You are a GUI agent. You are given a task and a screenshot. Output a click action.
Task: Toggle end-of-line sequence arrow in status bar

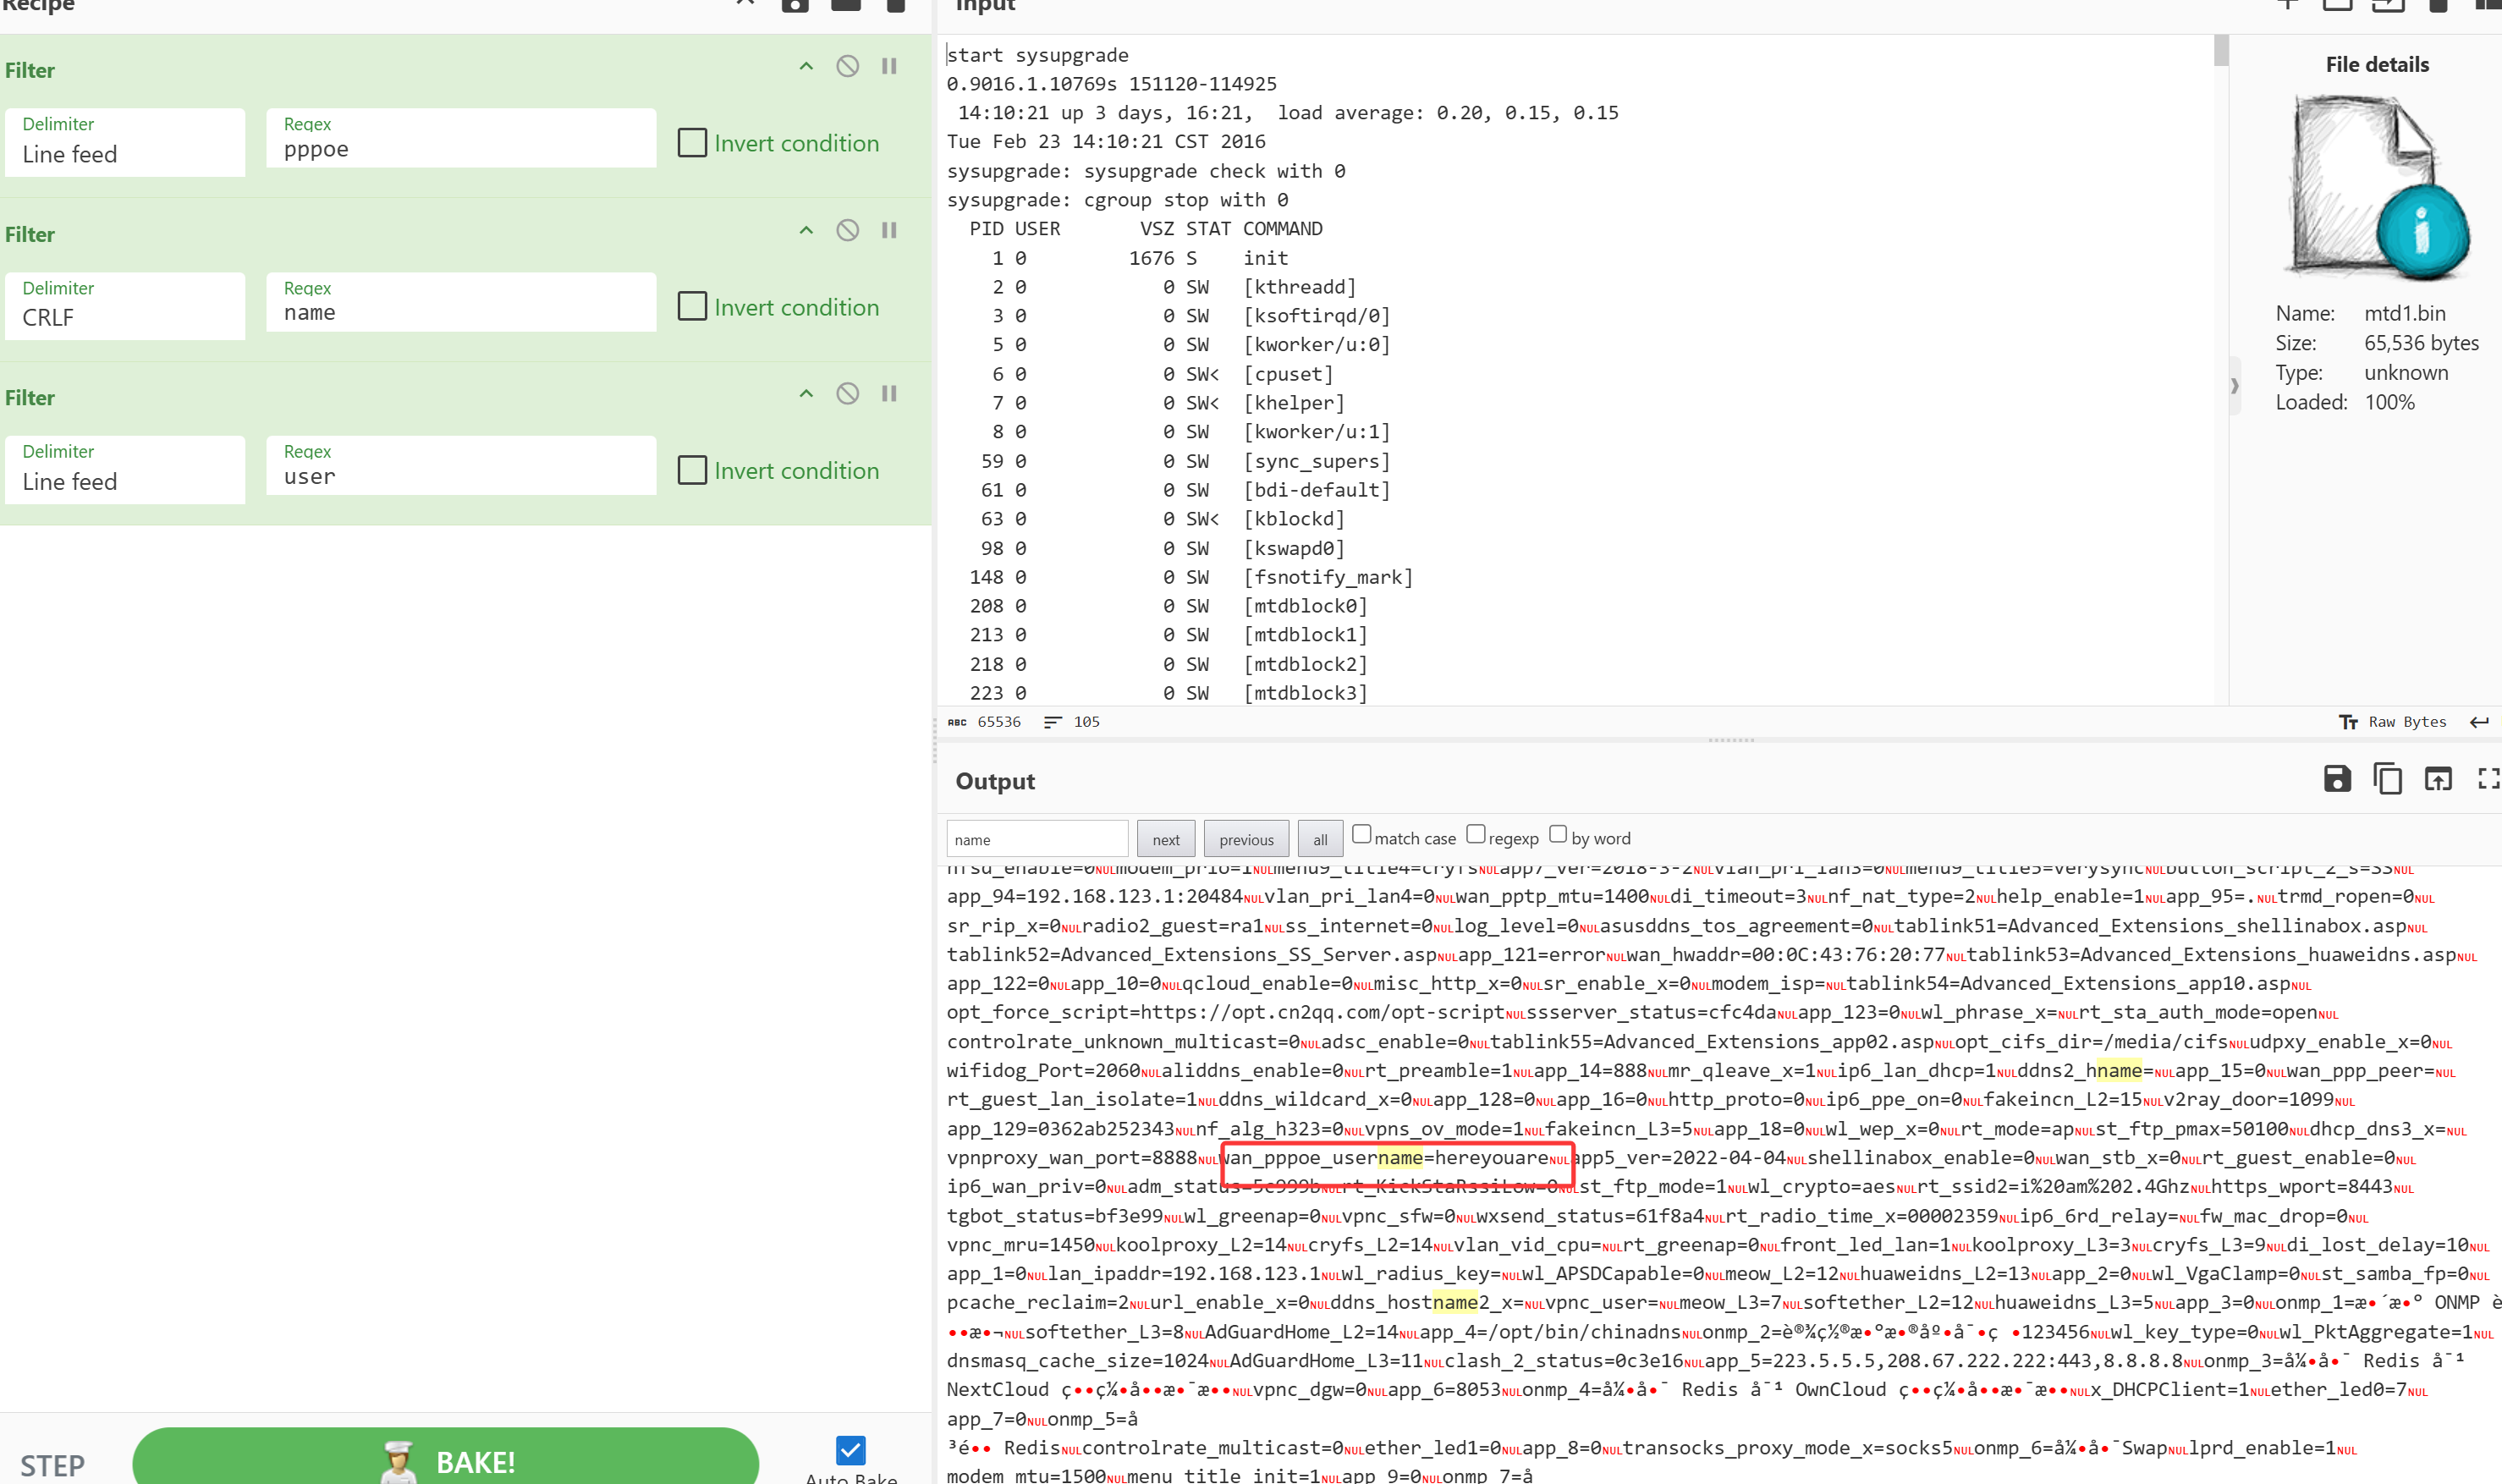point(2479,722)
